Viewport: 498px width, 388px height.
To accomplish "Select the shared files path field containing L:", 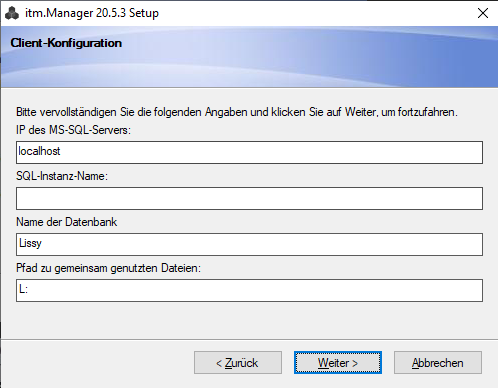I will [x=249, y=290].
